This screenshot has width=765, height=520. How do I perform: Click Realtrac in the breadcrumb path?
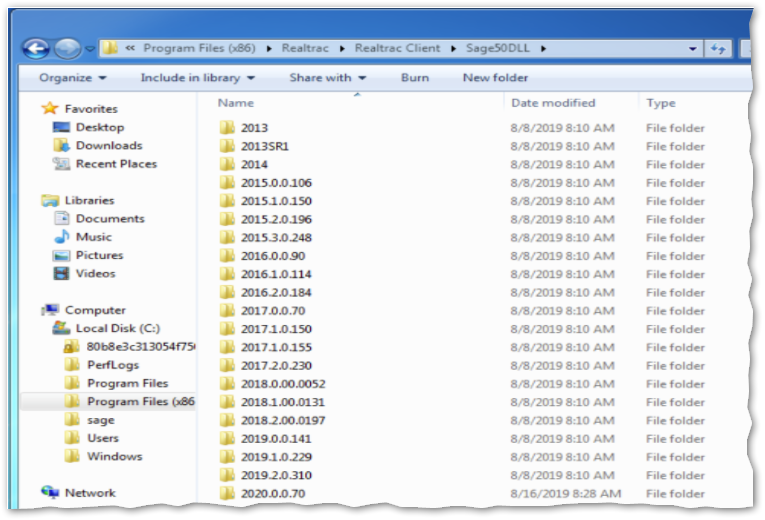305,48
